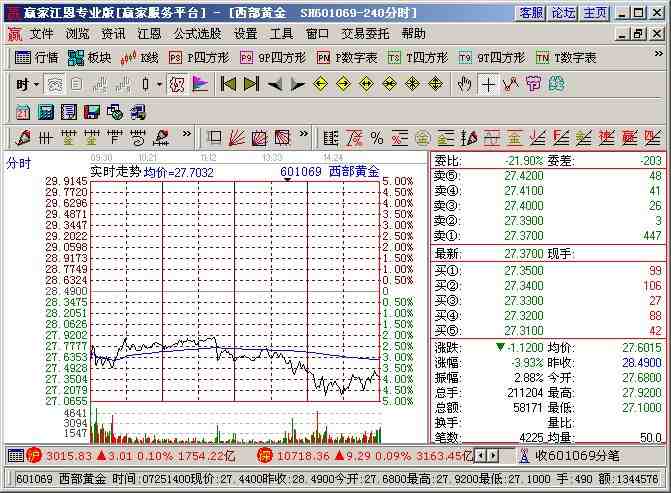The image size is (671, 493).
Task: Open the calendar icon showing 21
Action: (23, 112)
